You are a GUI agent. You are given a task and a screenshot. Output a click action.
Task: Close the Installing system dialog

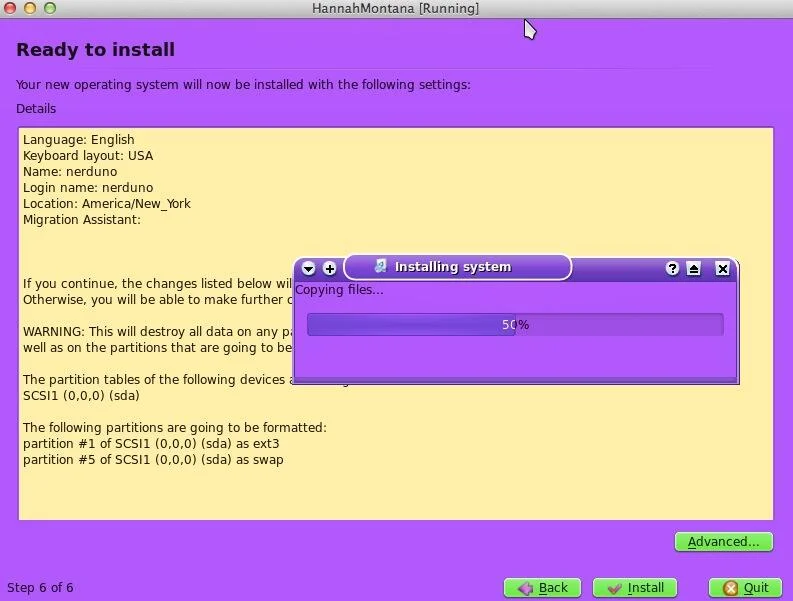[x=723, y=268]
